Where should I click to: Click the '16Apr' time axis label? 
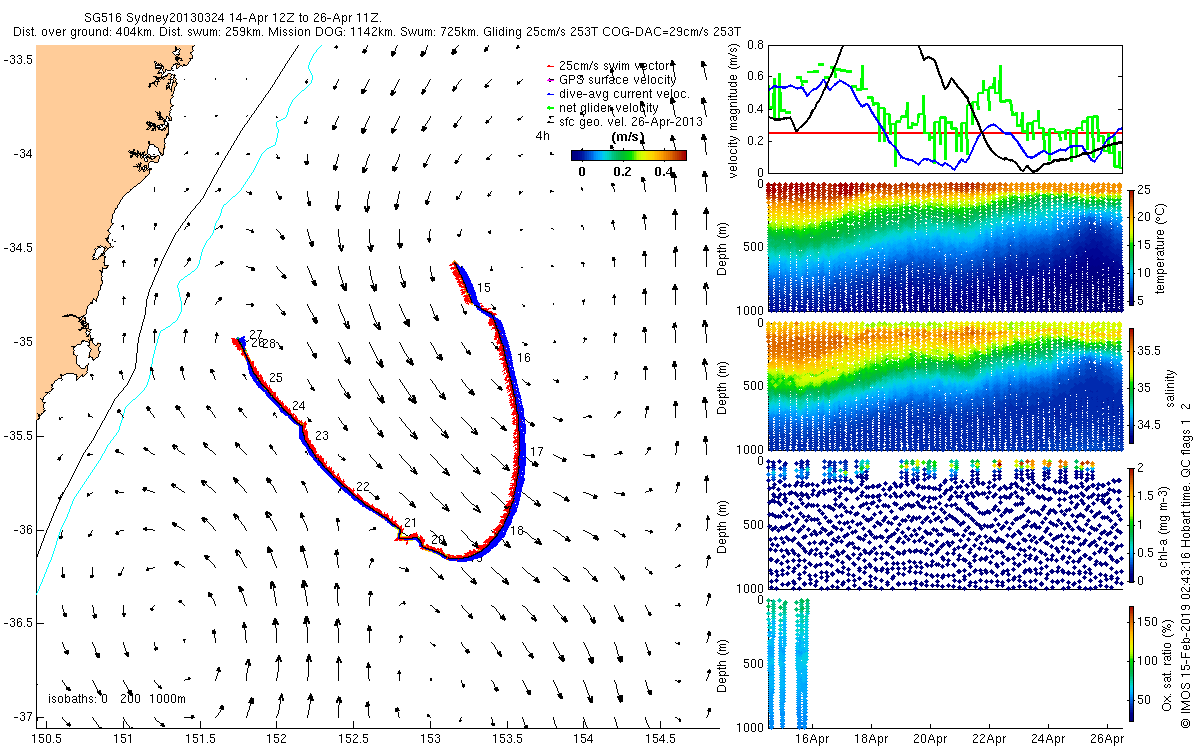(813, 739)
